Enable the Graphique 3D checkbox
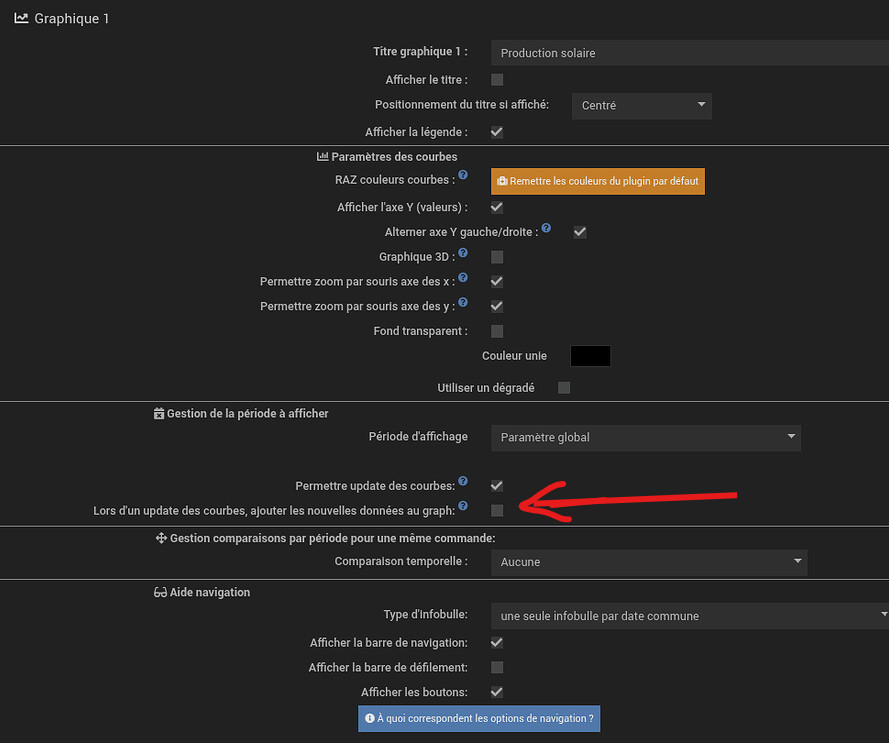This screenshot has height=744, width=889. click(497, 257)
